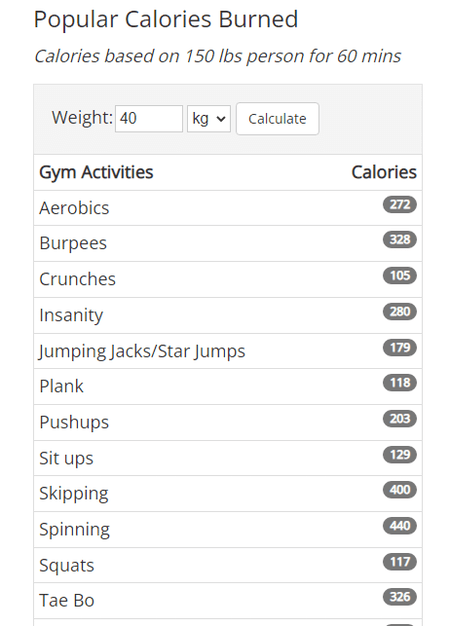Click the Gym Activities column header
The width and height of the screenshot is (450, 626).
[x=96, y=172]
